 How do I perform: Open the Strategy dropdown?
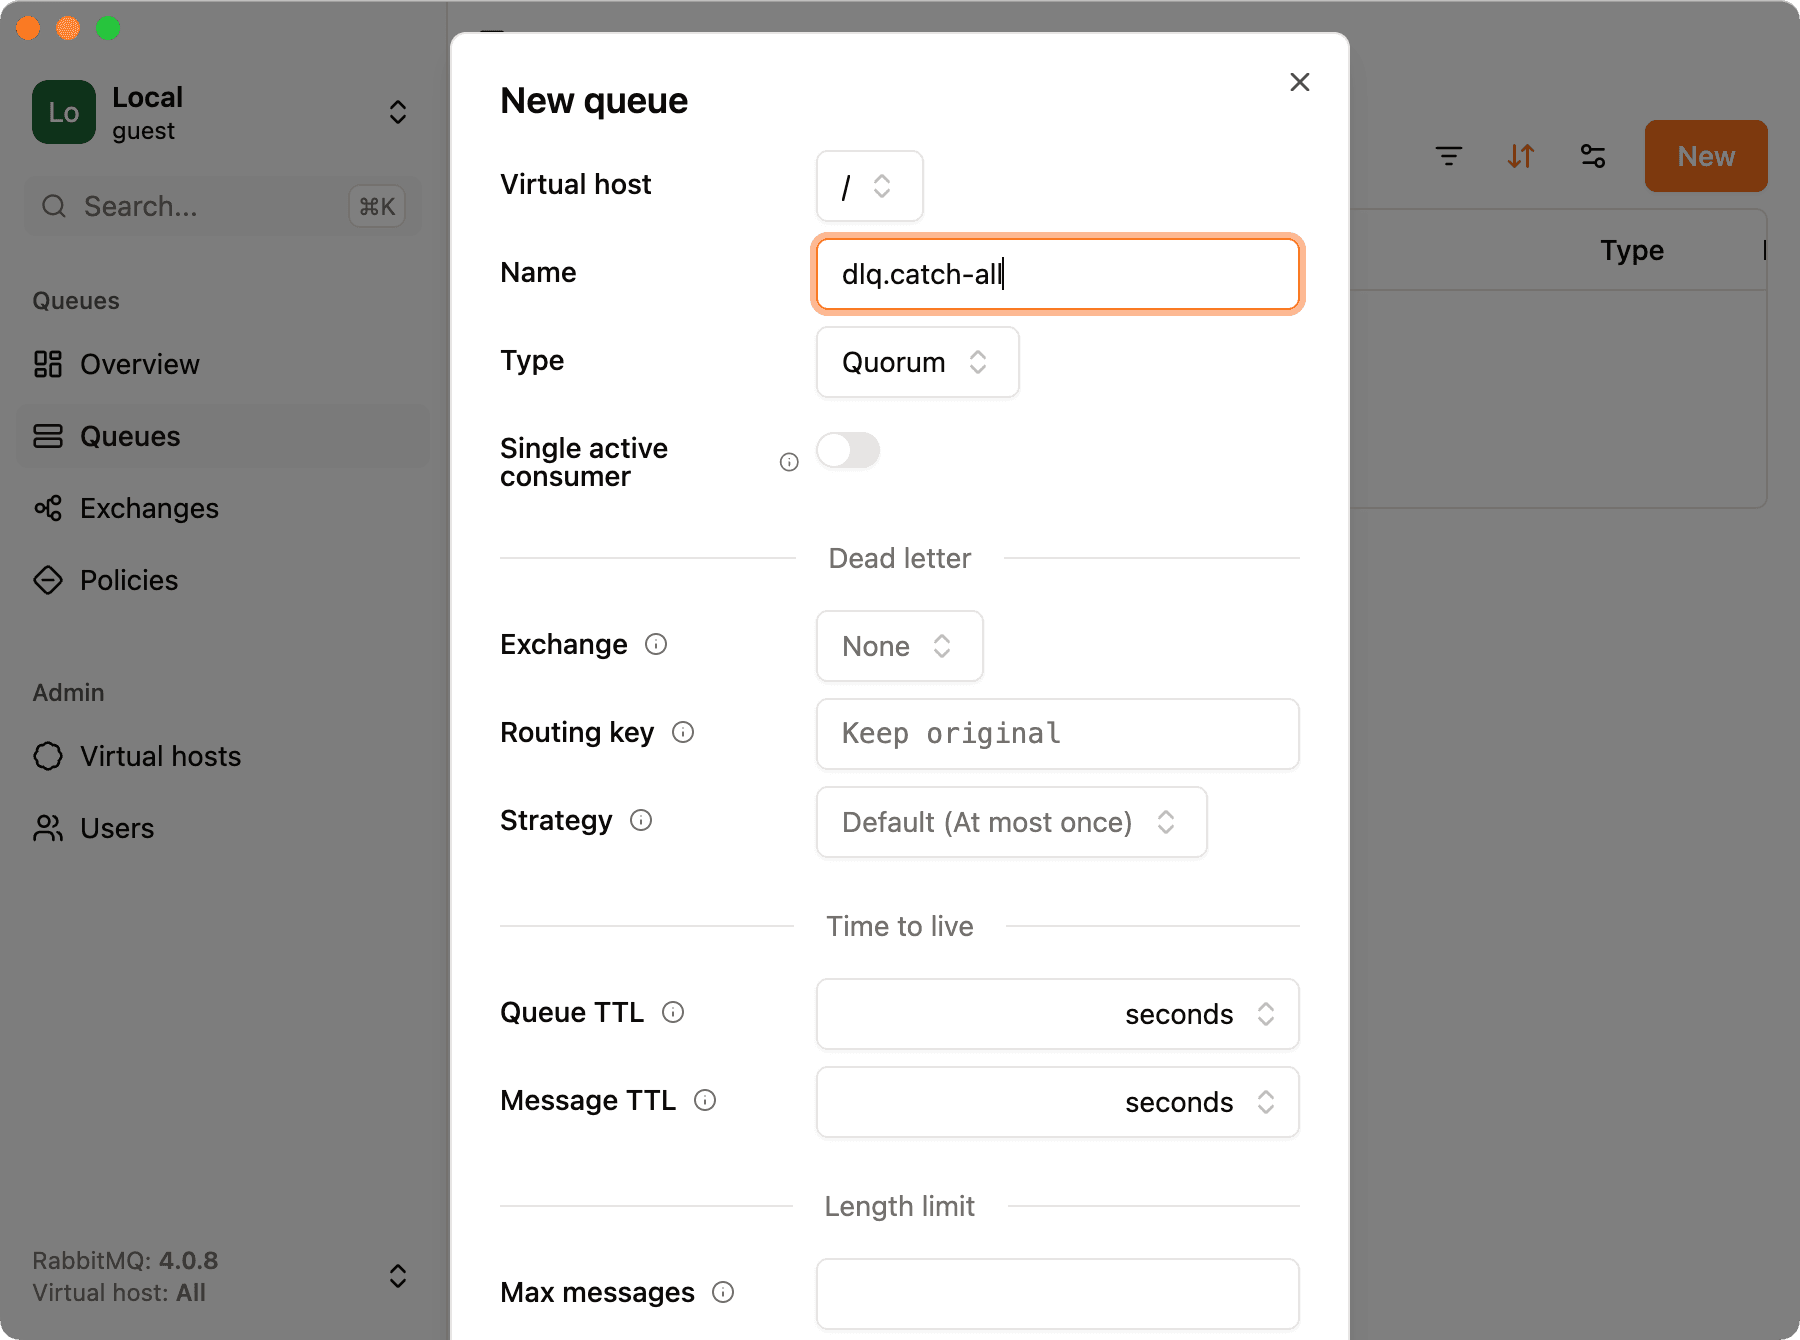point(1010,822)
